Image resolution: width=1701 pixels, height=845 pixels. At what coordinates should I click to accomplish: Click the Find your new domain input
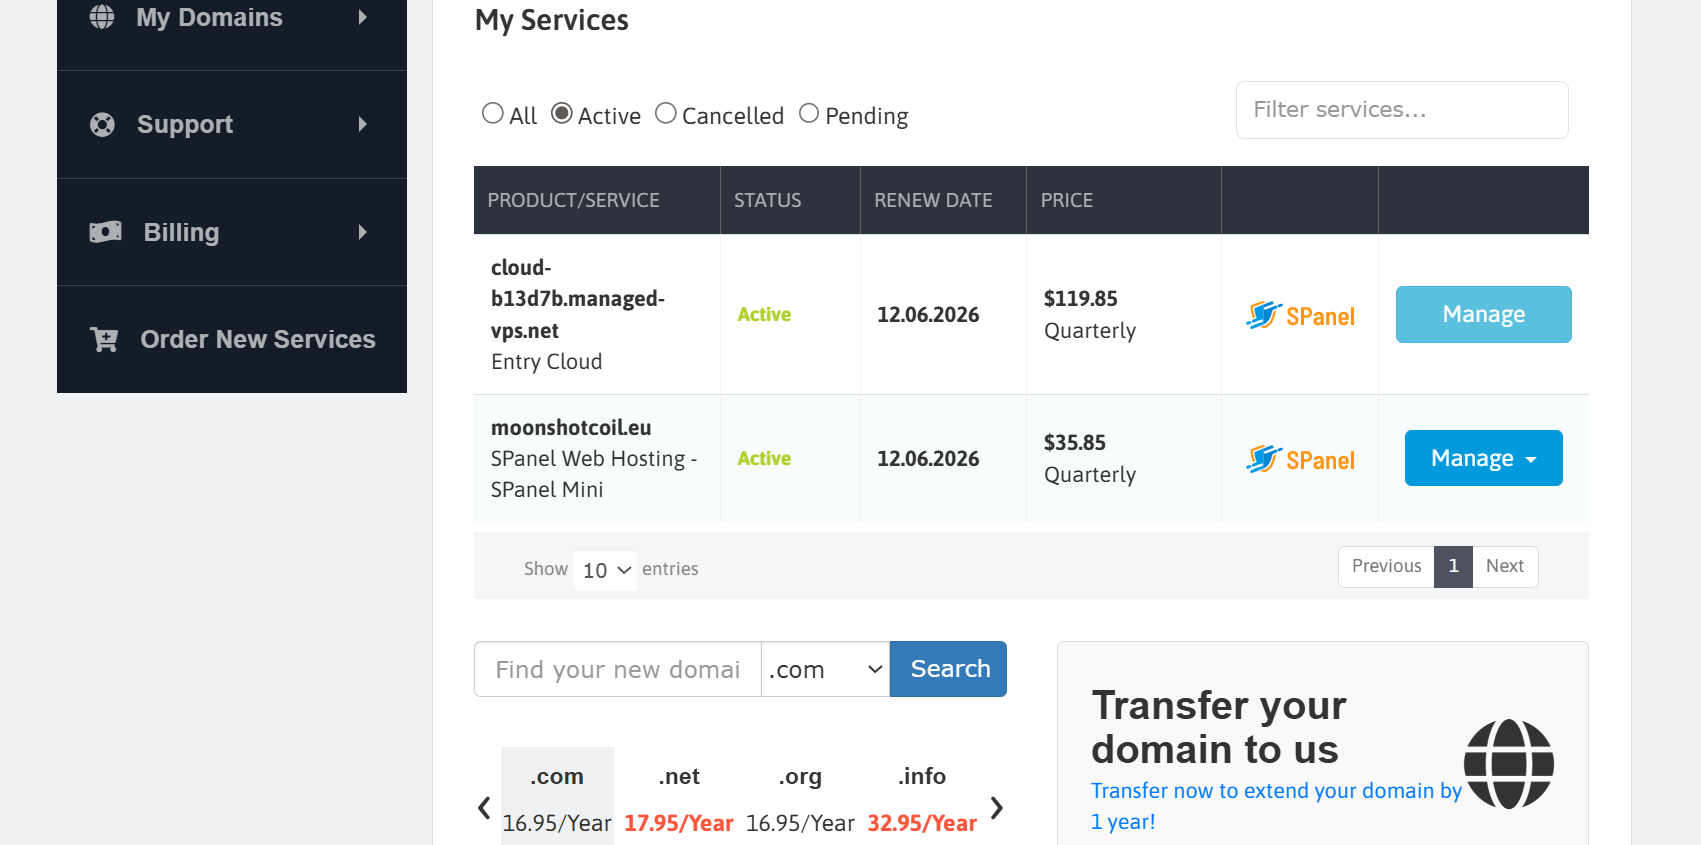[618, 669]
